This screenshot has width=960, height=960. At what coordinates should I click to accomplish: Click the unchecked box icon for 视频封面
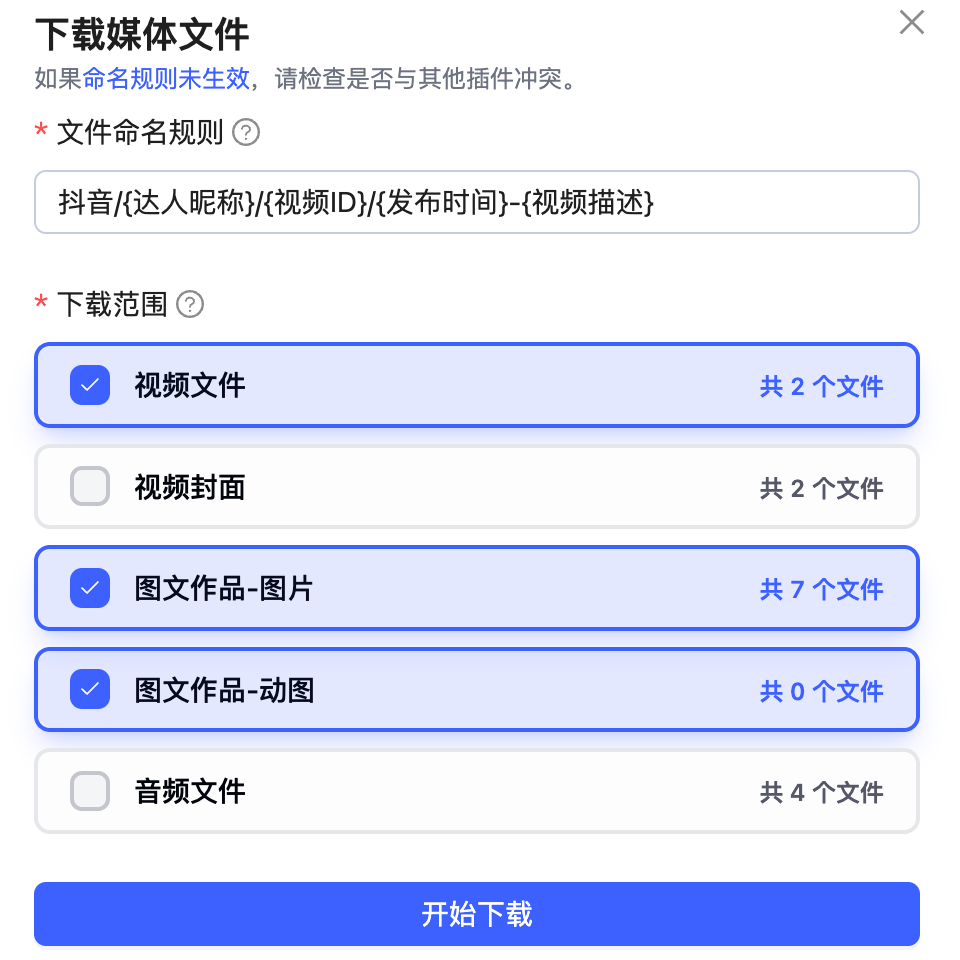[89, 487]
